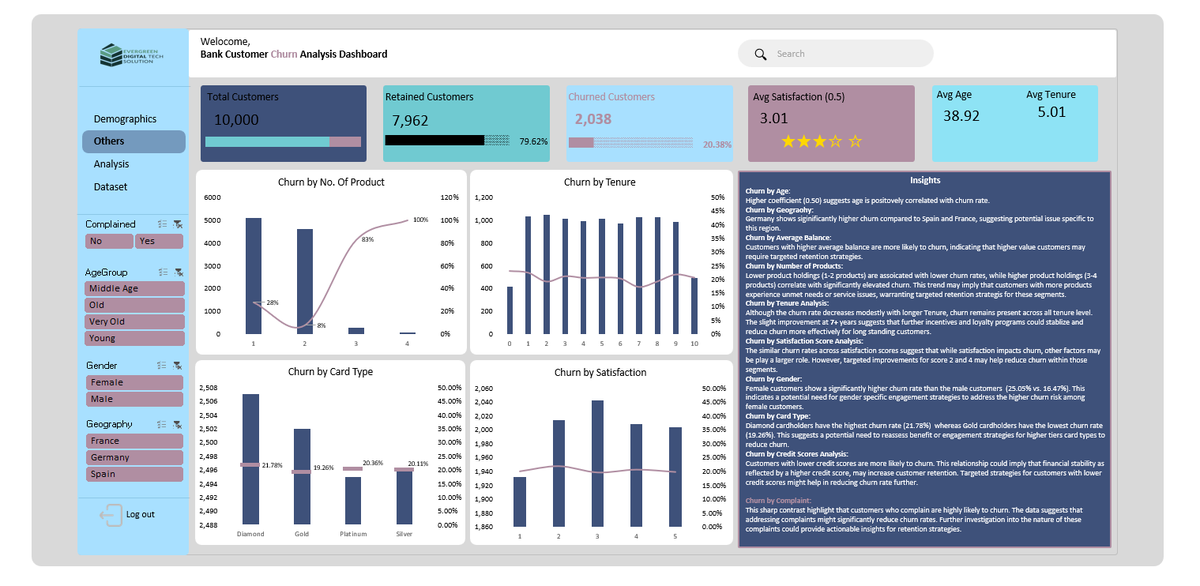Click the Churn by Complaint insight heading
This screenshot has width=1200, height=586.
779,500
